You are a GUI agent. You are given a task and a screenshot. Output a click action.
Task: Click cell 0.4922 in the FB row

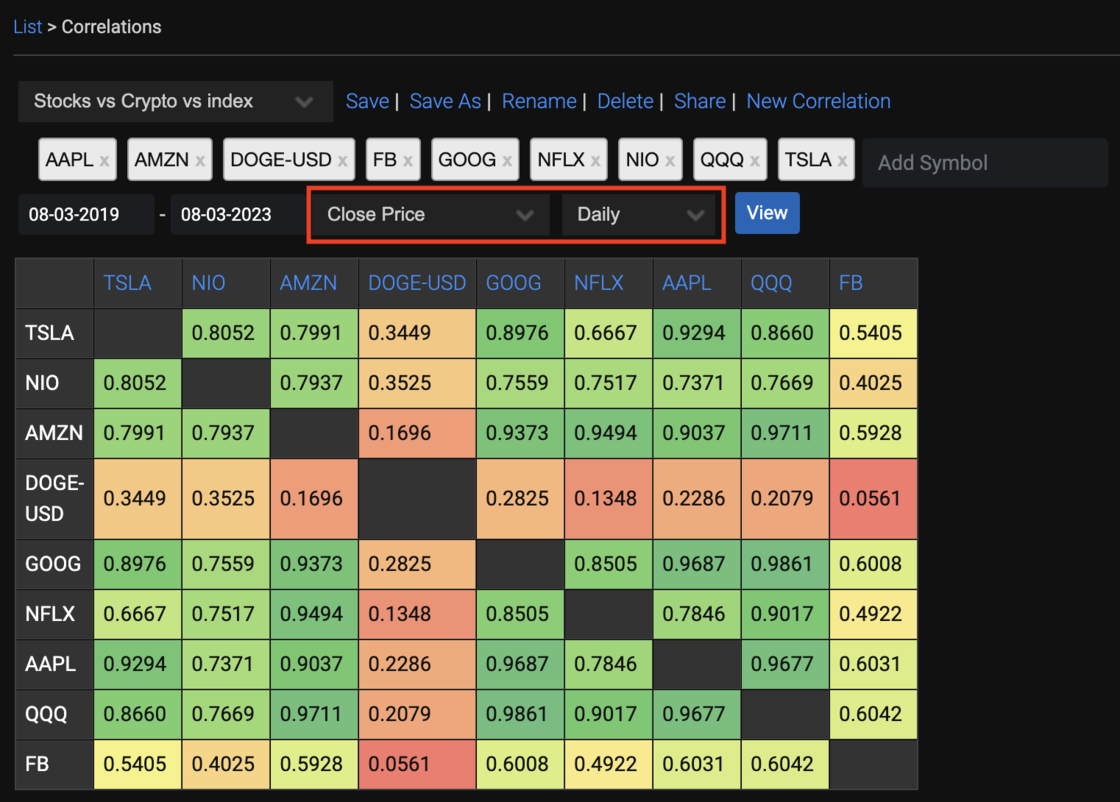609,764
